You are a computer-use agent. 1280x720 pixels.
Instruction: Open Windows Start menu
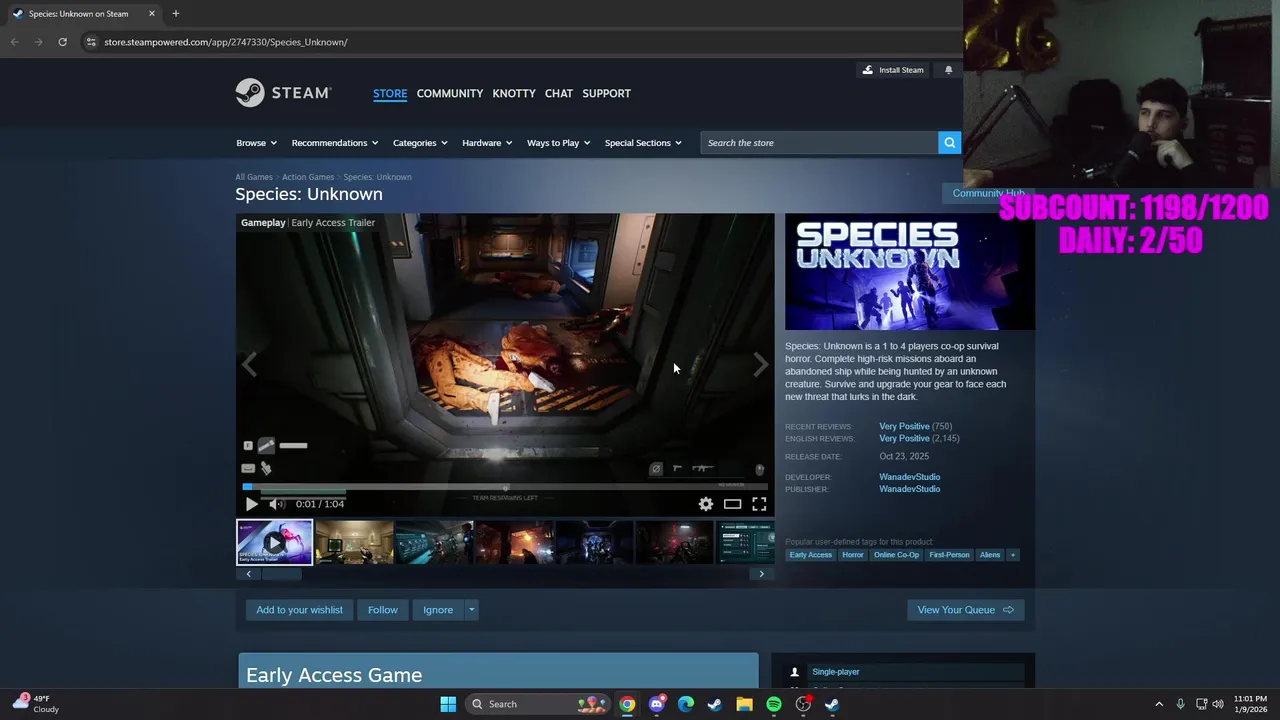pyautogui.click(x=448, y=704)
